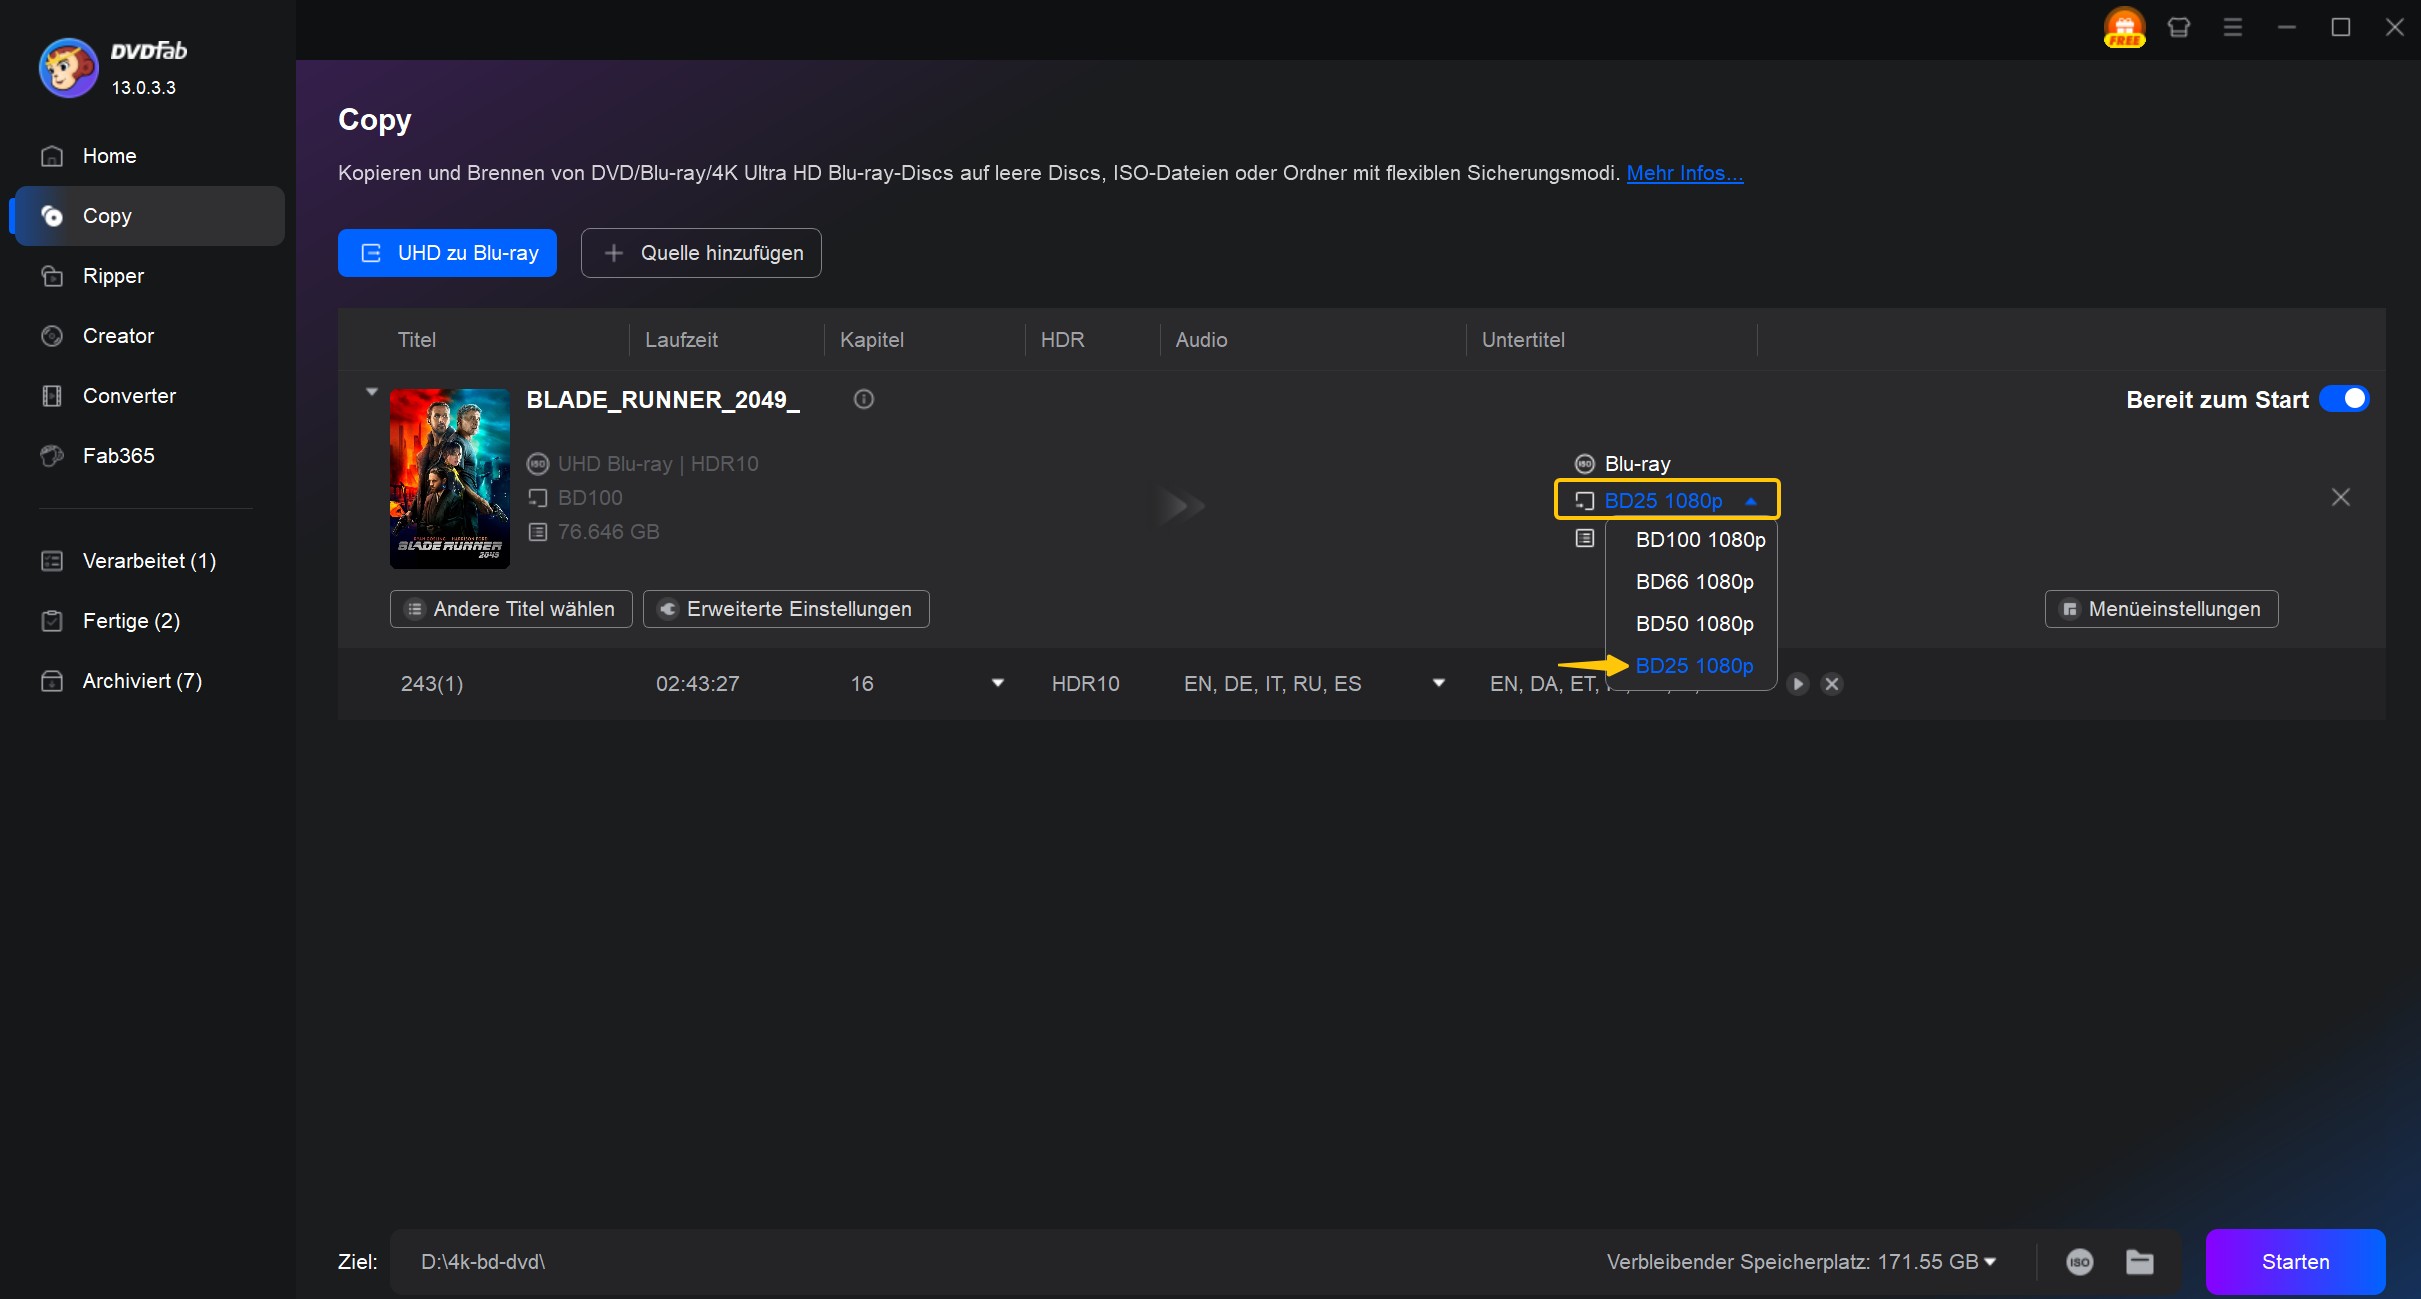Collapse the BLADE_RUNNER_2049 source entry

(372, 392)
